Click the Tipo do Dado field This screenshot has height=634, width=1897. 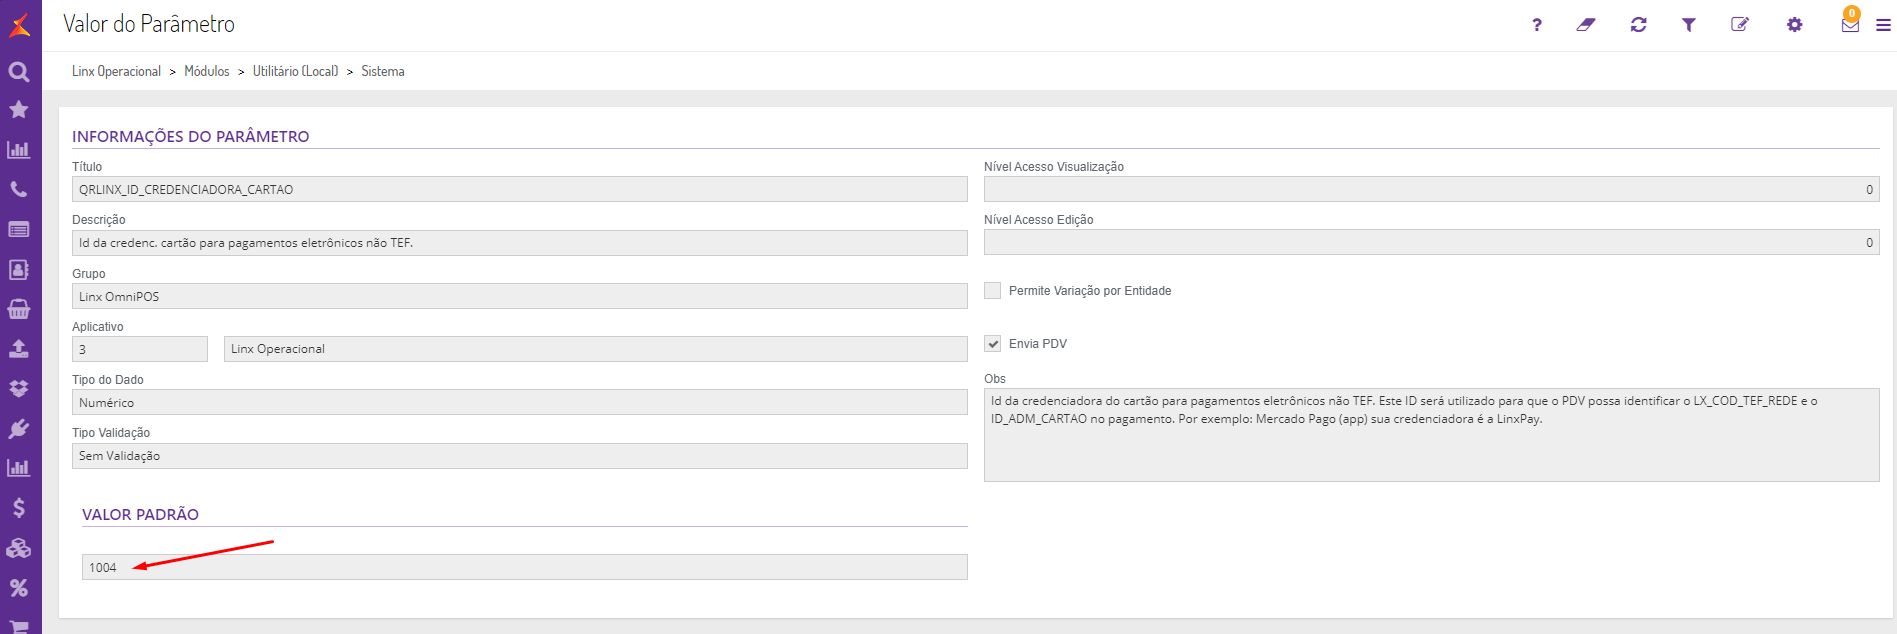(x=519, y=402)
